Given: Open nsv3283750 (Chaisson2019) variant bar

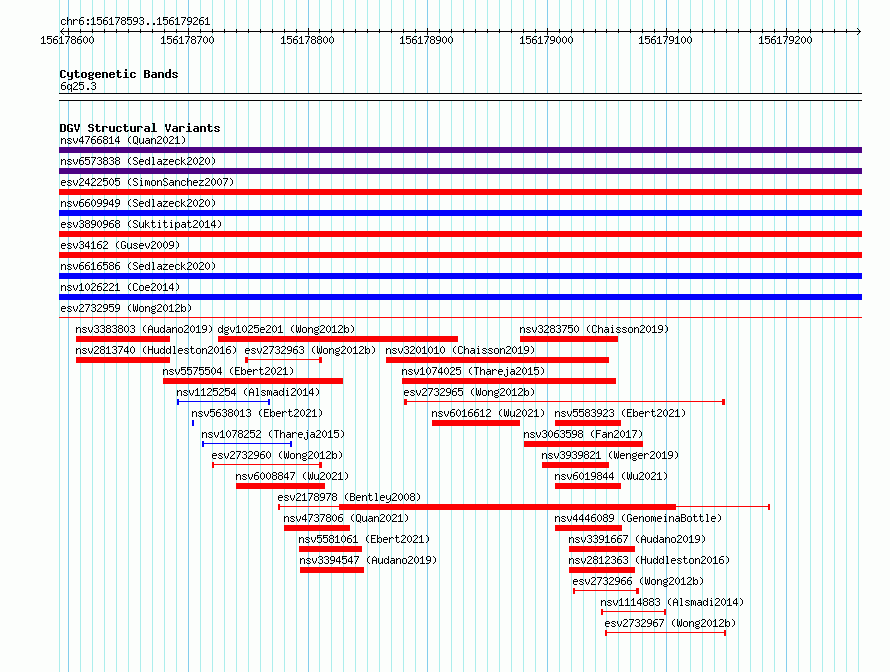Looking at the screenshot, I should click(569, 339).
